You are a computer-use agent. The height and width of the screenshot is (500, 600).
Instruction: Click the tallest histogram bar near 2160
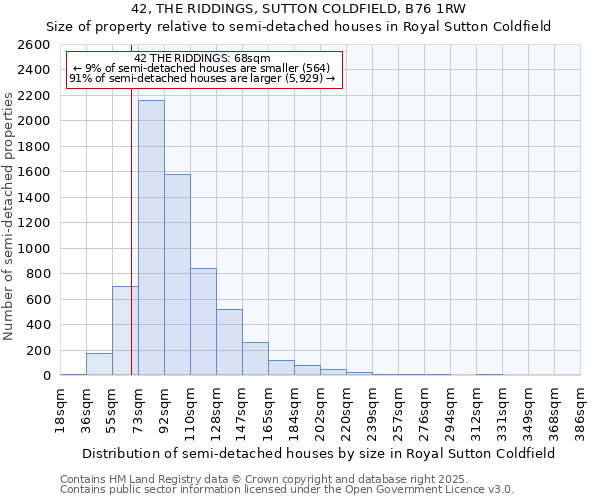151,238
